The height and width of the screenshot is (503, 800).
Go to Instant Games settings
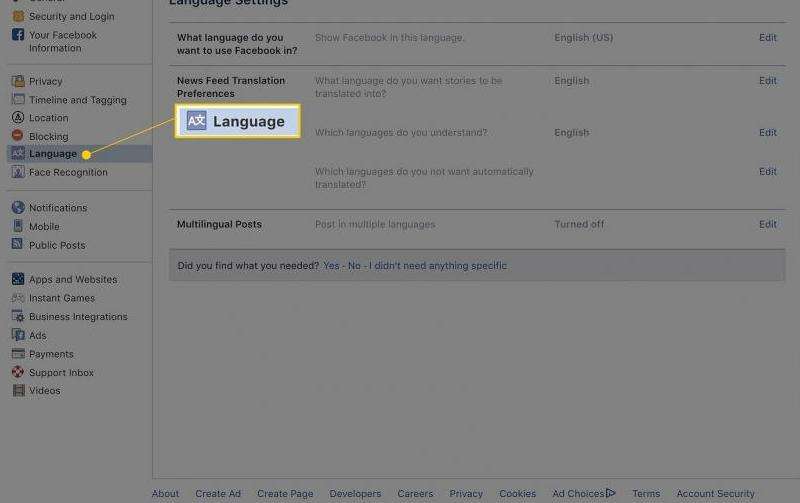[x=62, y=298]
